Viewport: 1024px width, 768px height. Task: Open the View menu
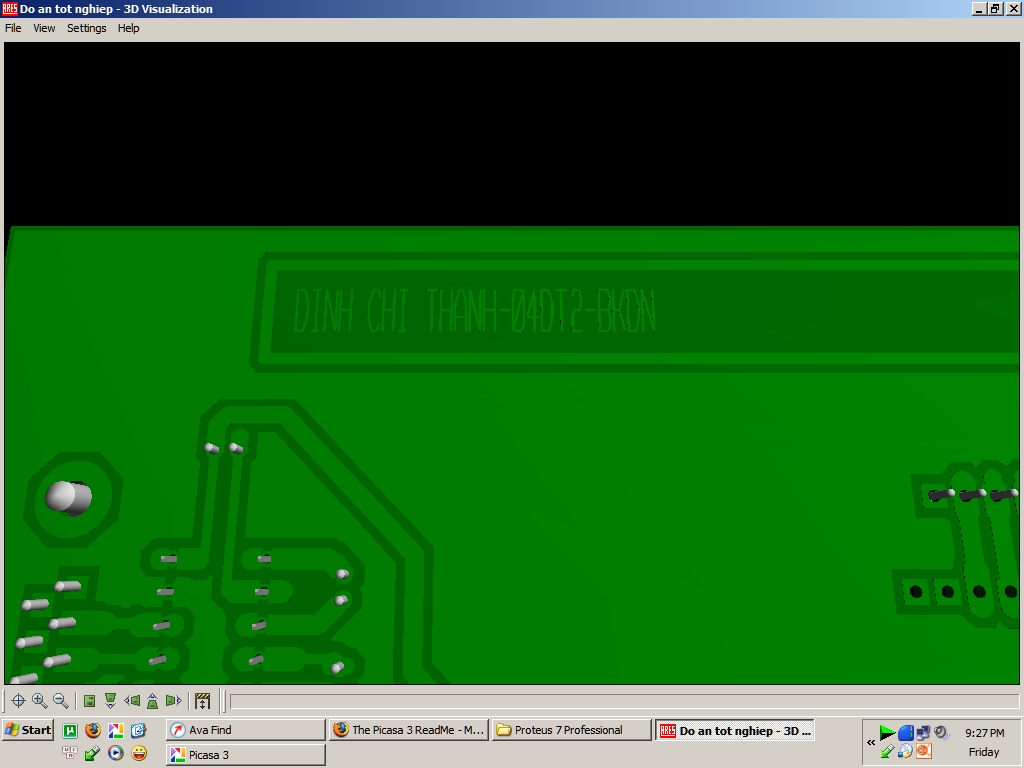pos(44,28)
